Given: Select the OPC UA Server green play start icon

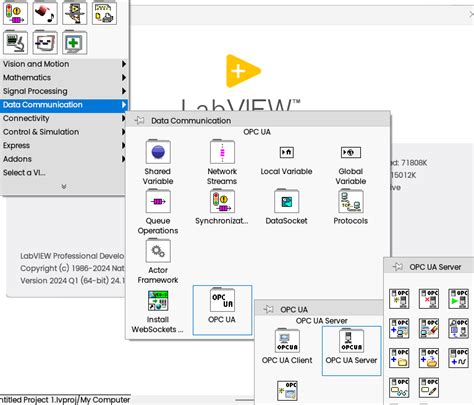Looking at the screenshot, I should click(x=458, y=299).
